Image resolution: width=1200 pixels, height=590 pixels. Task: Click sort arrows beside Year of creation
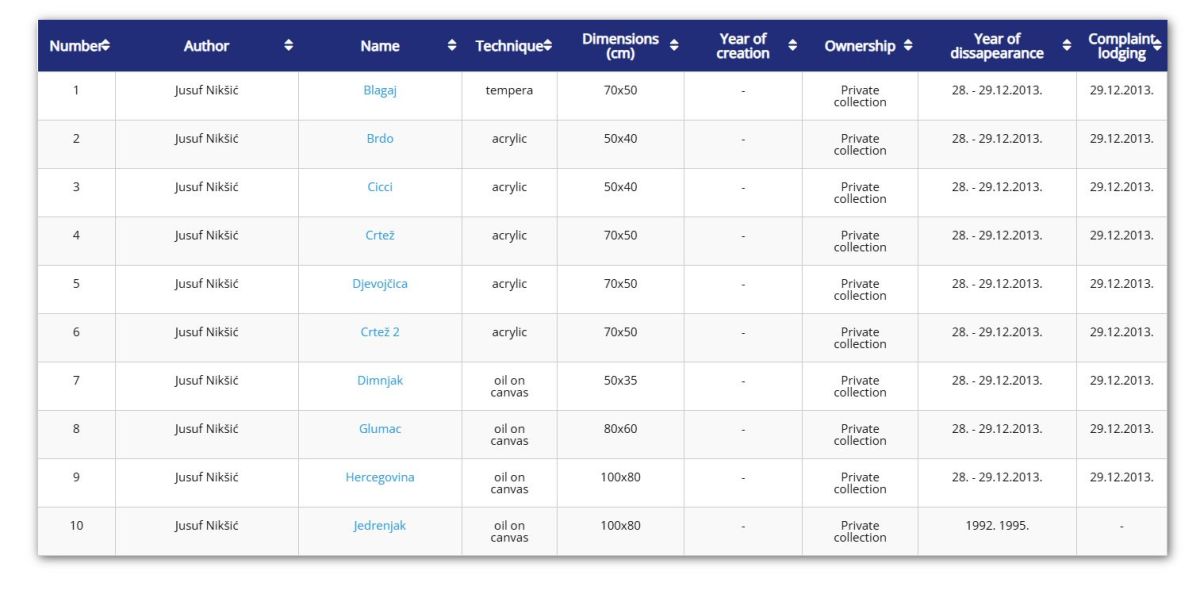[x=793, y=46]
